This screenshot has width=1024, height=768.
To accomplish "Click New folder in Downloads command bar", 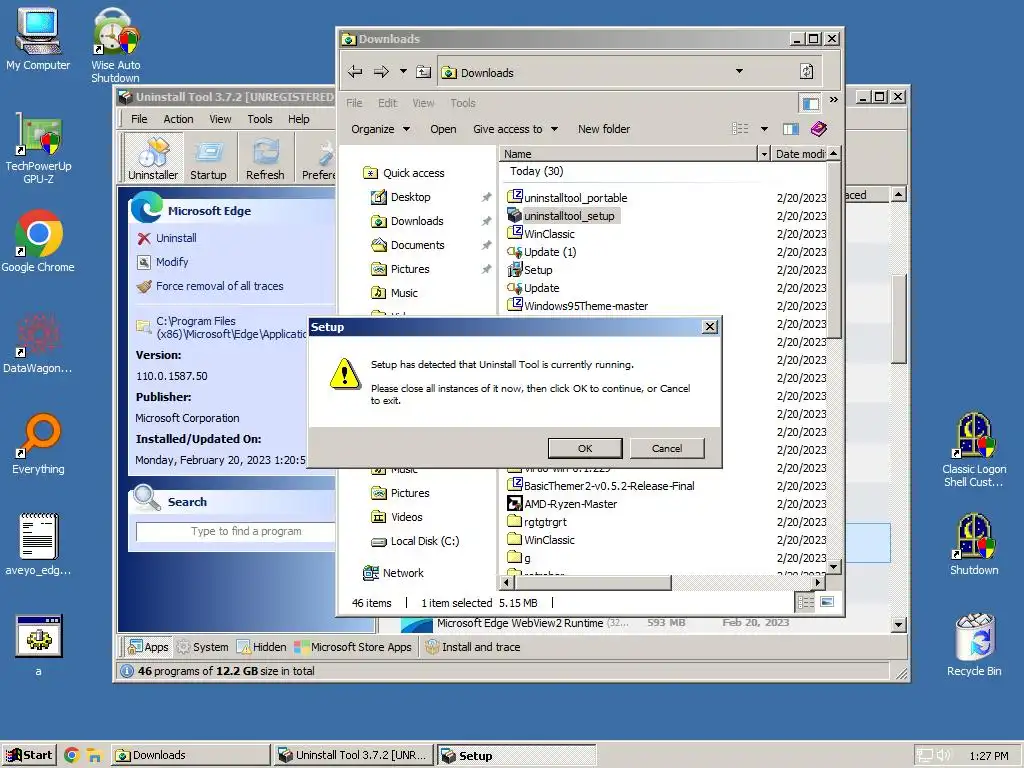I will coord(603,129).
